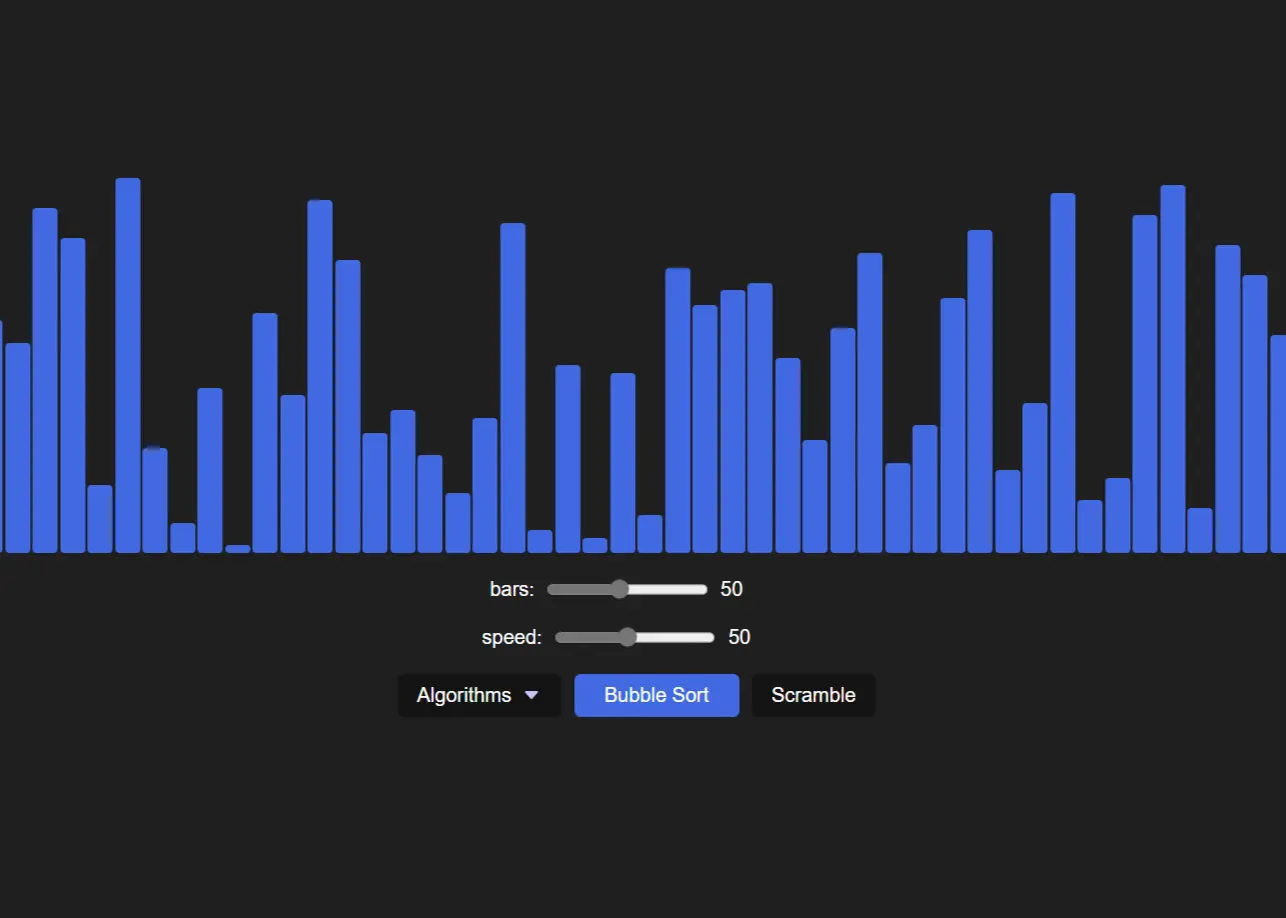This screenshot has width=1286, height=918.
Task: Open the Algorithms dropdown menu
Action: click(478, 695)
